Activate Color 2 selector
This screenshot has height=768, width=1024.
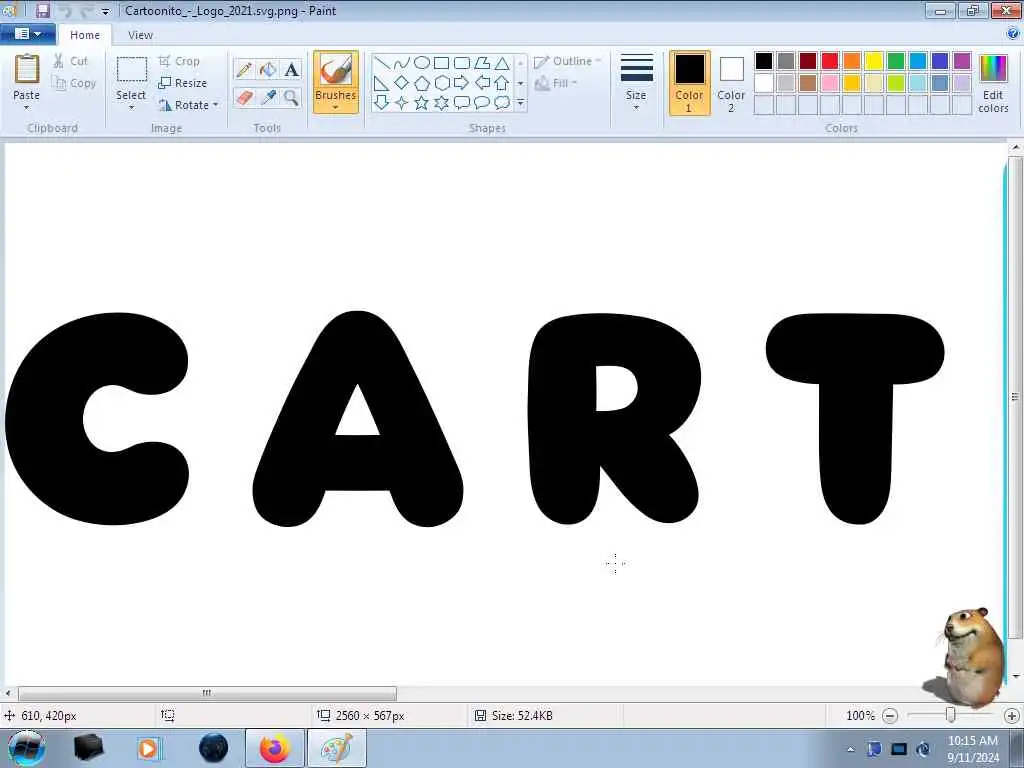coord(731,82)
